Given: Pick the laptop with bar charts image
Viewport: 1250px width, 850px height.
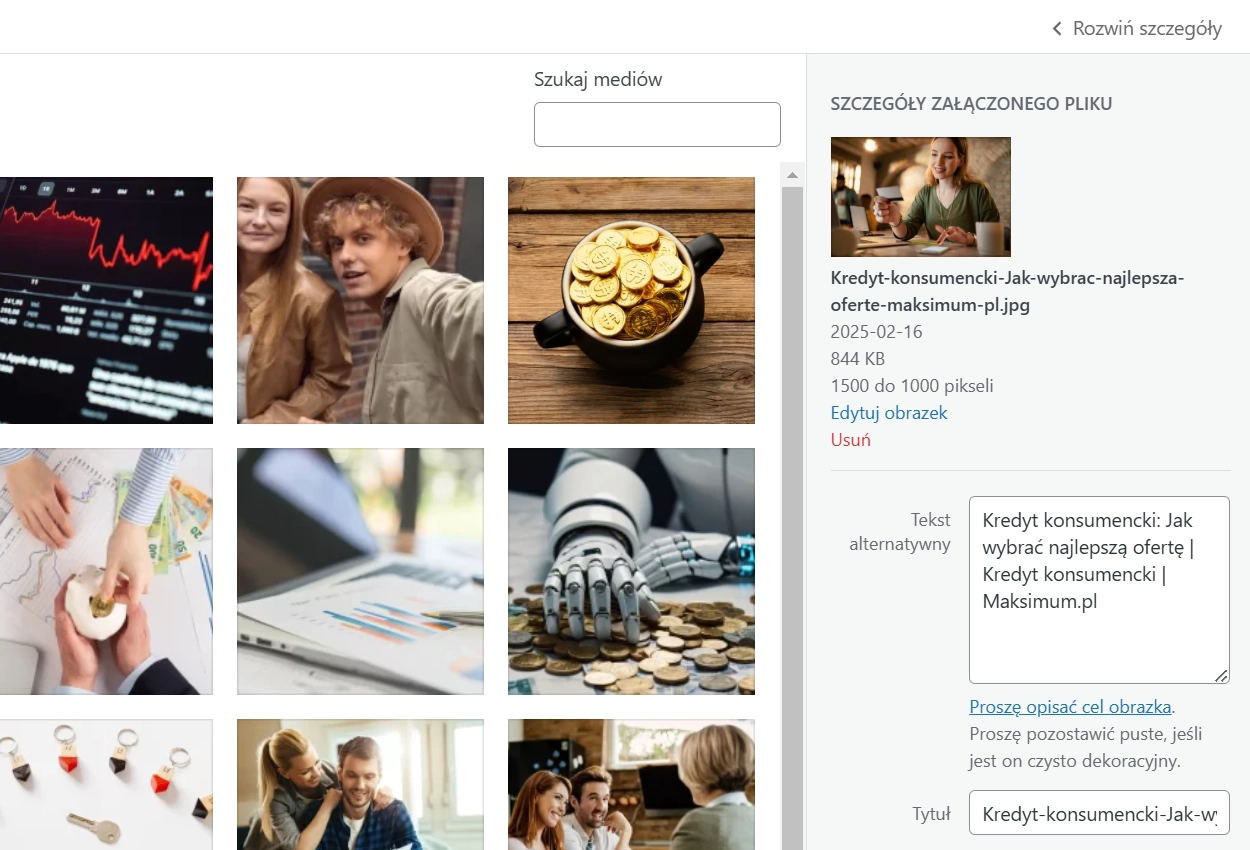Looking at the screenshot, I should (360, 571).
